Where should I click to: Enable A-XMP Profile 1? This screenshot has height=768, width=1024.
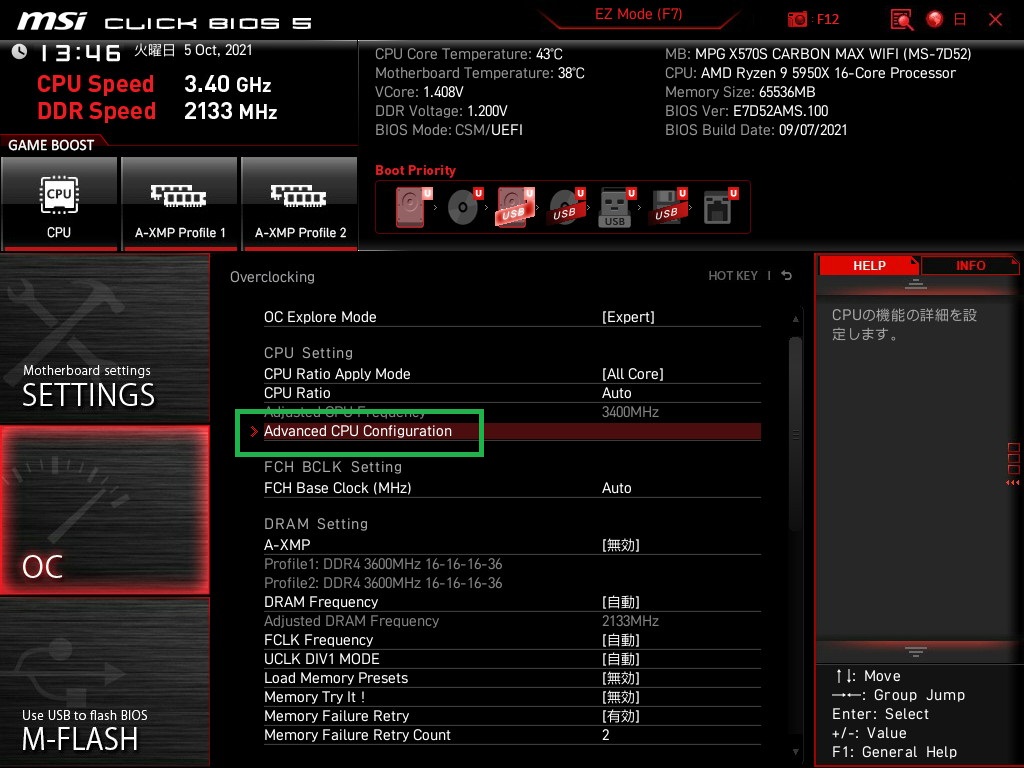[180, 204]
